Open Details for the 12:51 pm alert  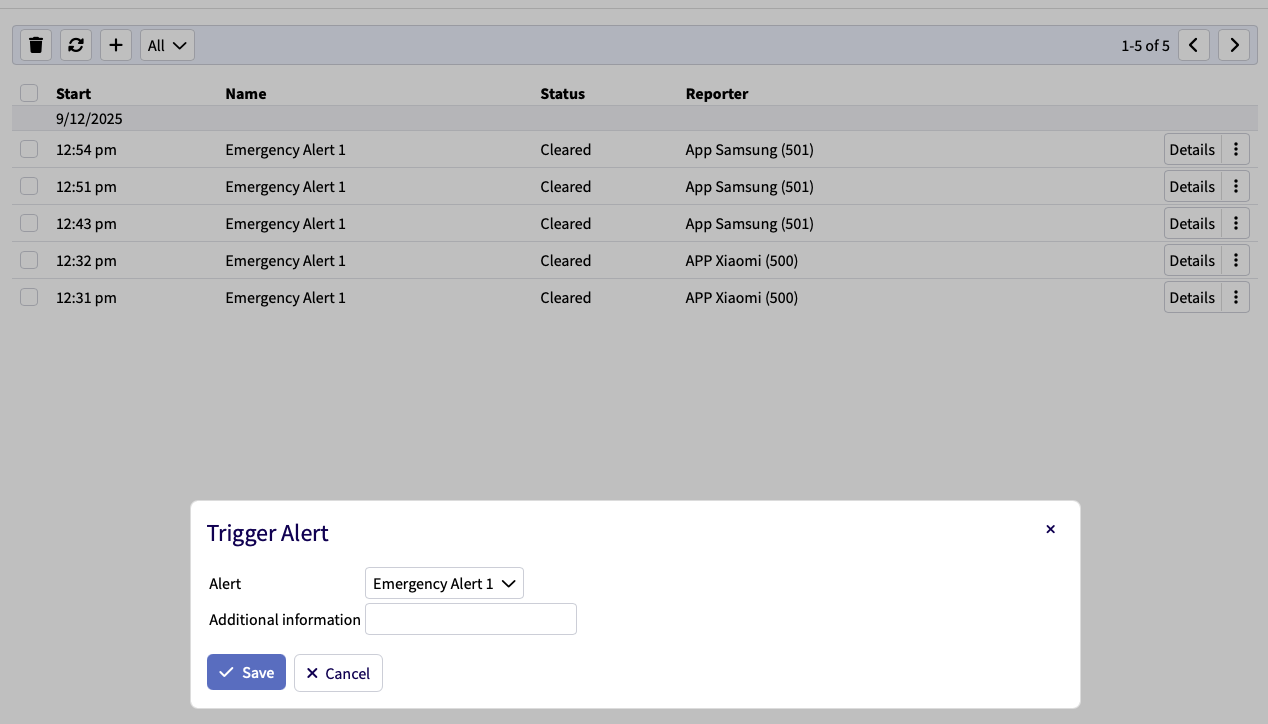1192,186
